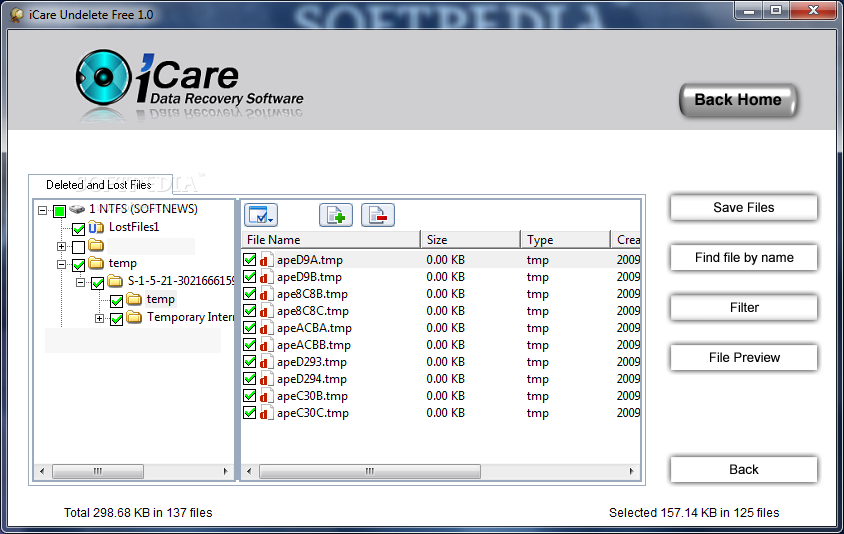
Task: Select the Deleted and Lost Files tab
Action: coord(100,185)
